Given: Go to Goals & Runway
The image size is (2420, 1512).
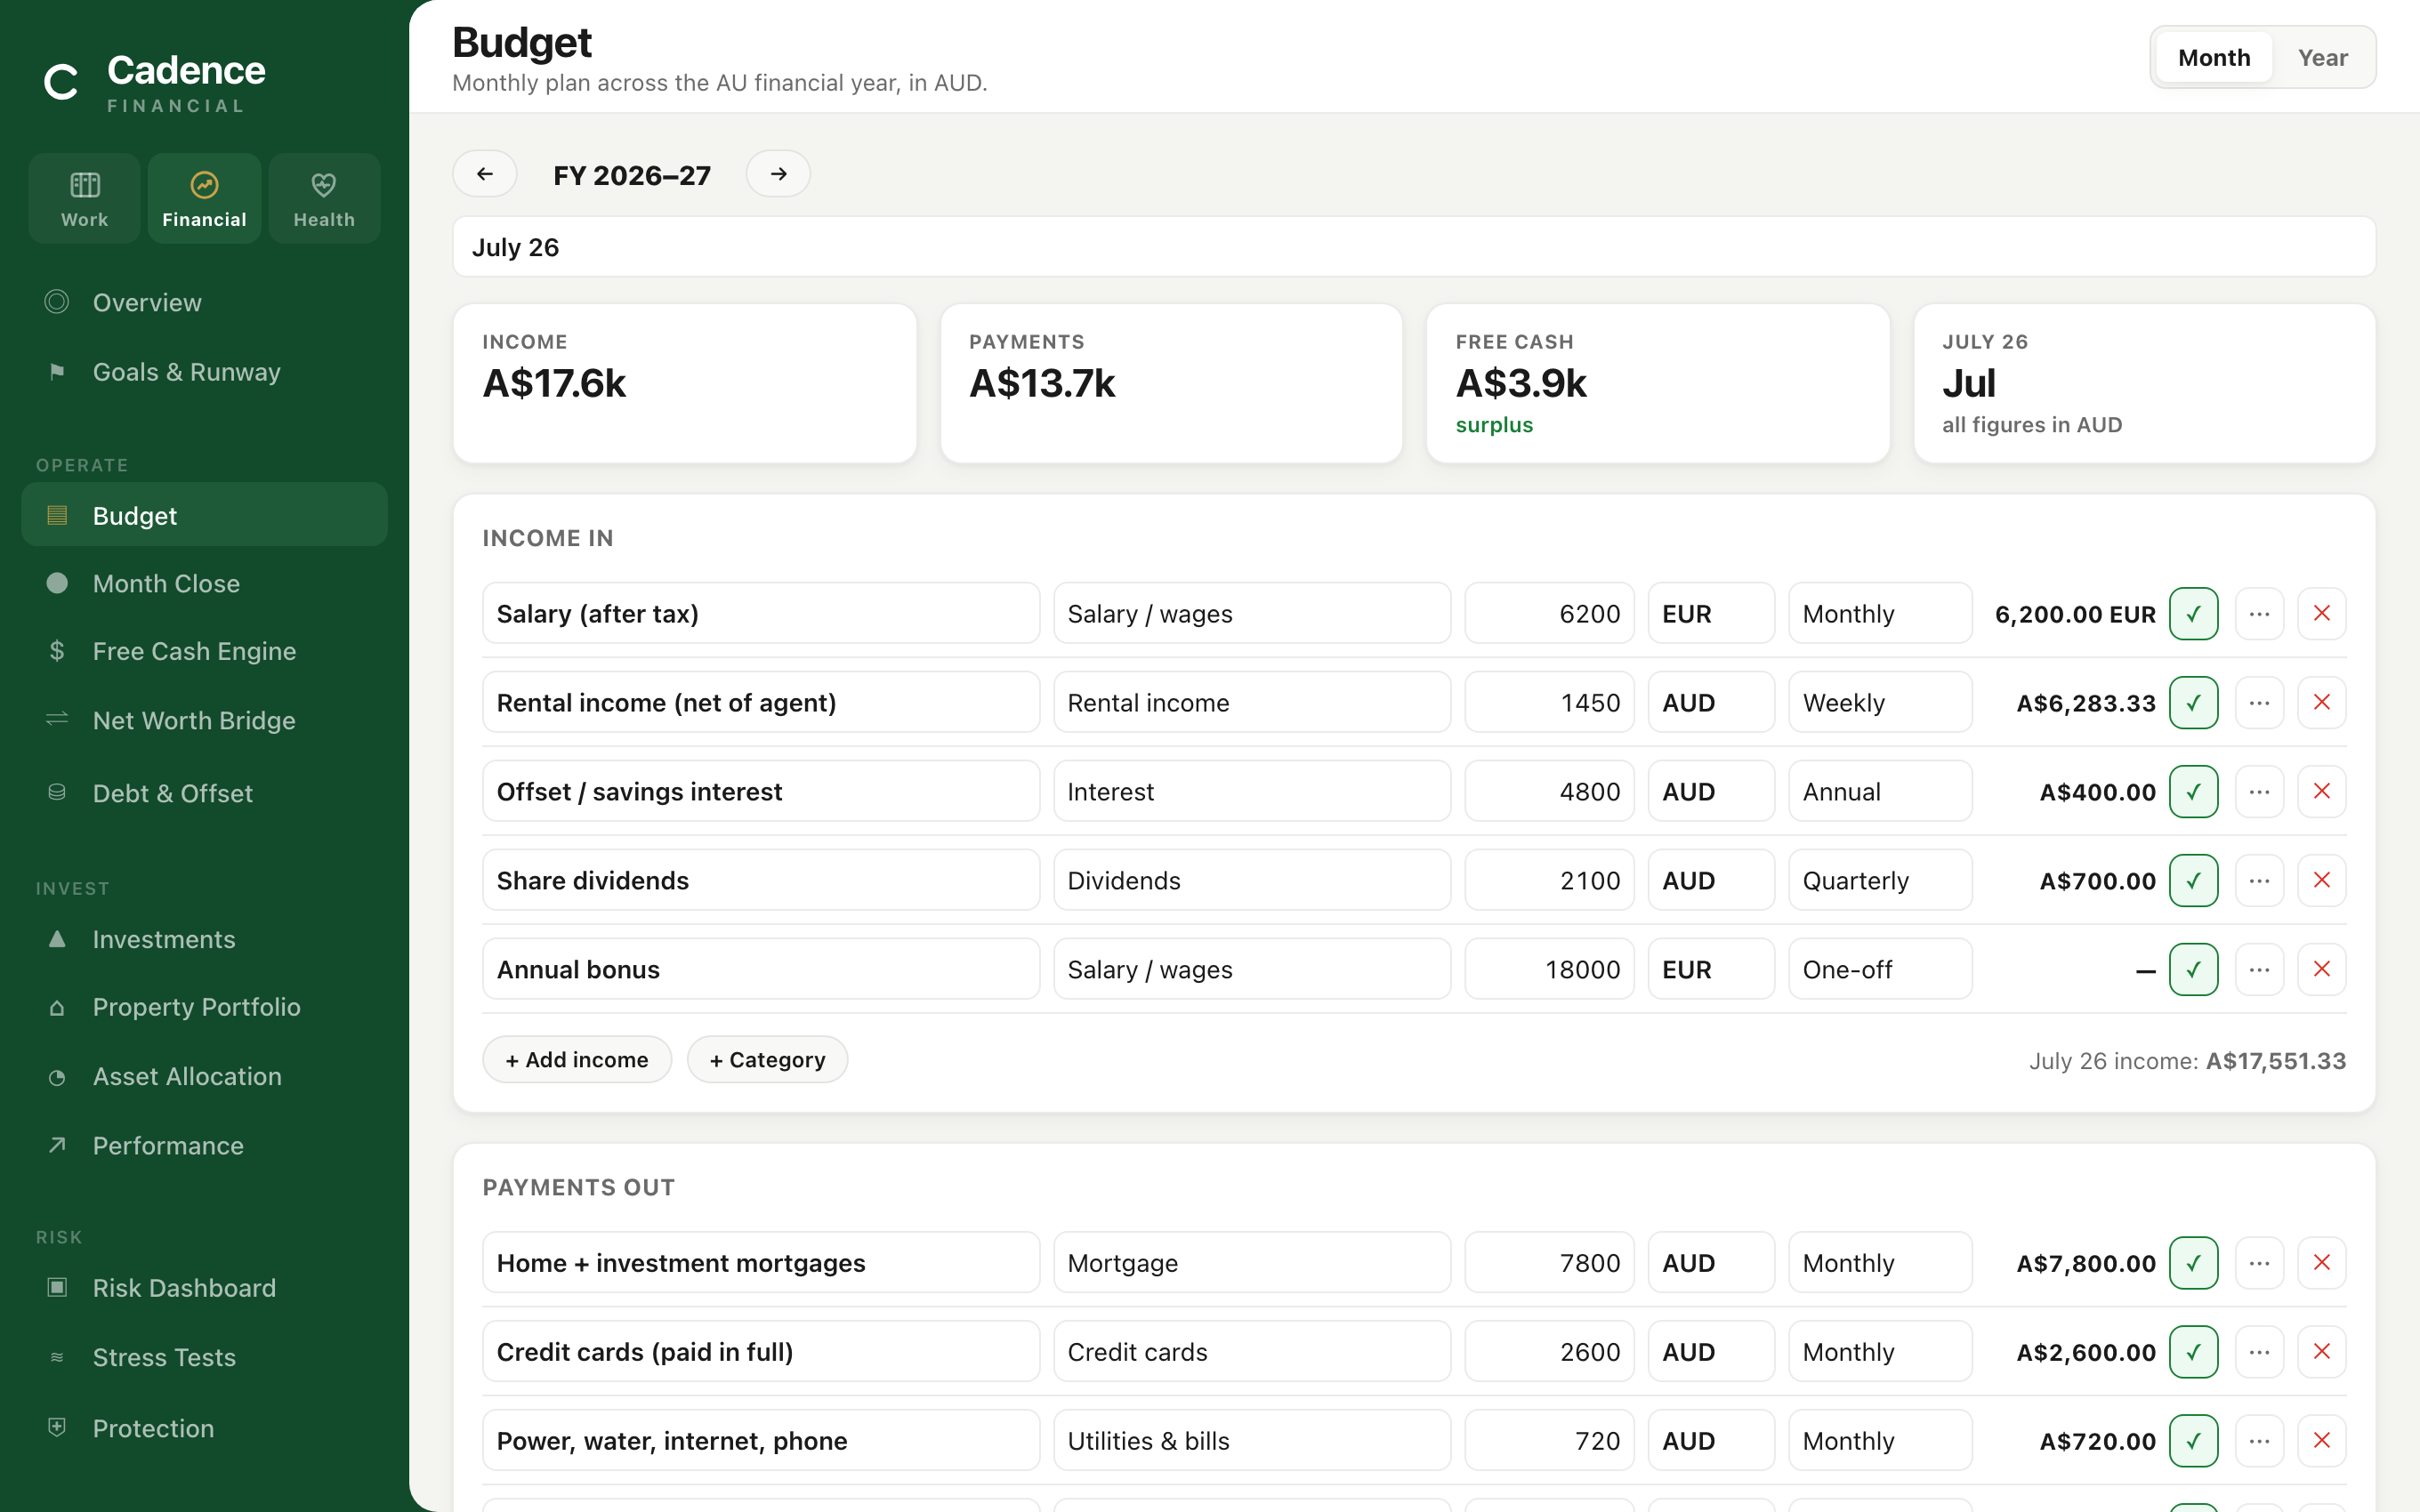Looking at the screenshot, I should pyautogui.click(x=204, y=372).
